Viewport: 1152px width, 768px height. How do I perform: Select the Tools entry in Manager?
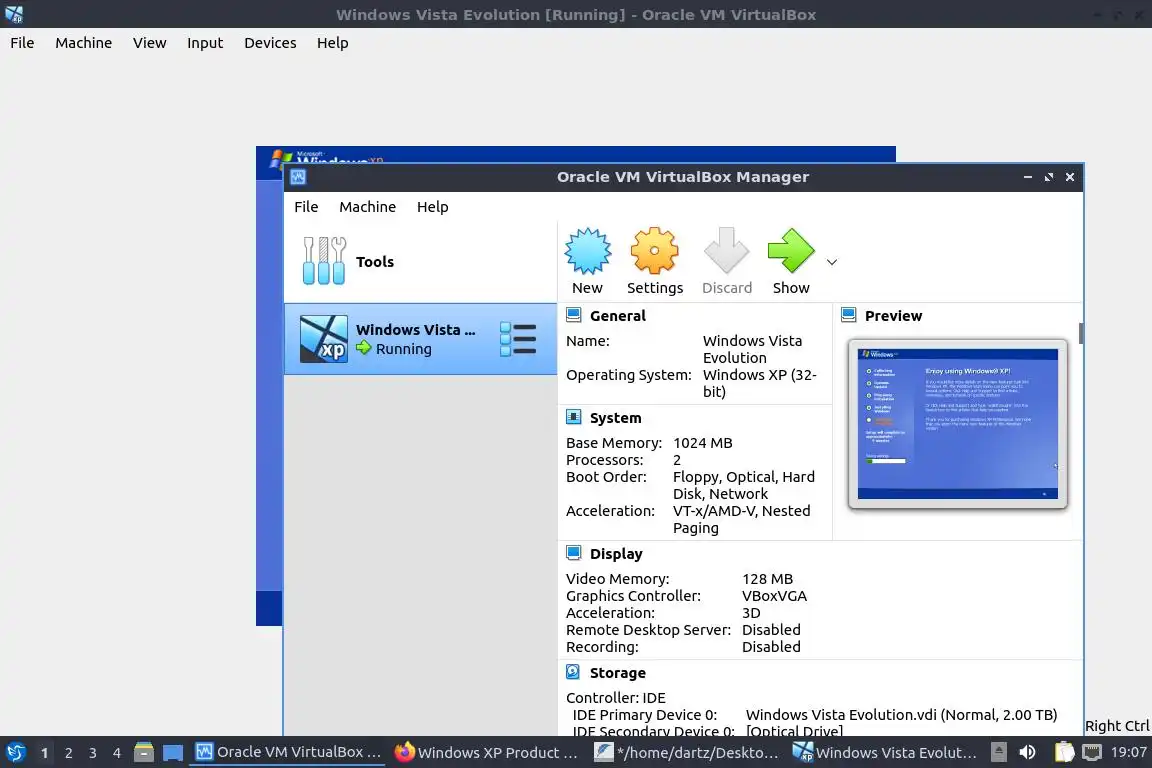[420, 262]
